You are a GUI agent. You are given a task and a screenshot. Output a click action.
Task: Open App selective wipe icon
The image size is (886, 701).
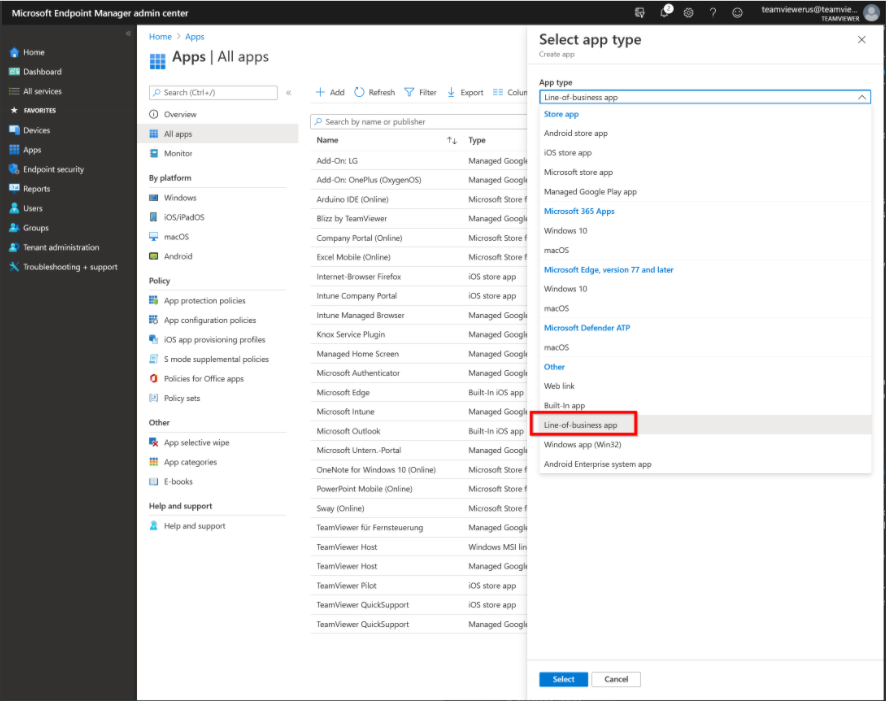pyautogui.click(x=154, y=442)
